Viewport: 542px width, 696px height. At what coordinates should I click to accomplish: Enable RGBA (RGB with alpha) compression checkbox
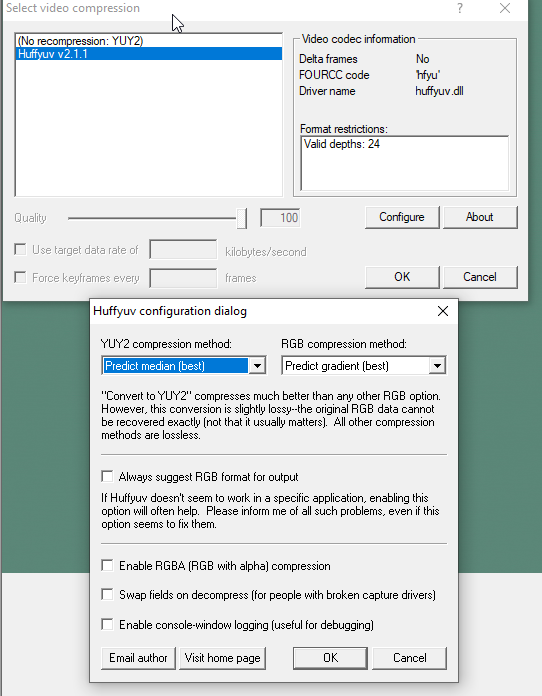pos(107,566)
